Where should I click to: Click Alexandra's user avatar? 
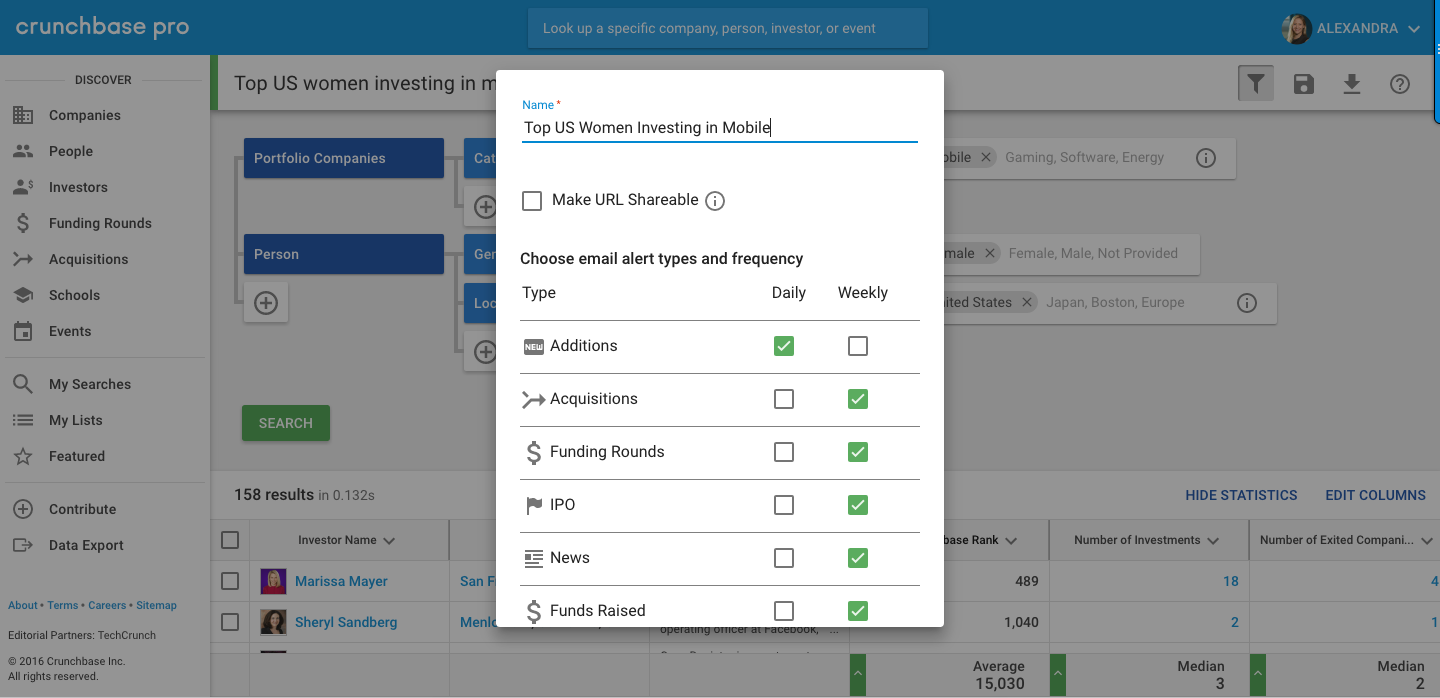[x=1296, y=28]
